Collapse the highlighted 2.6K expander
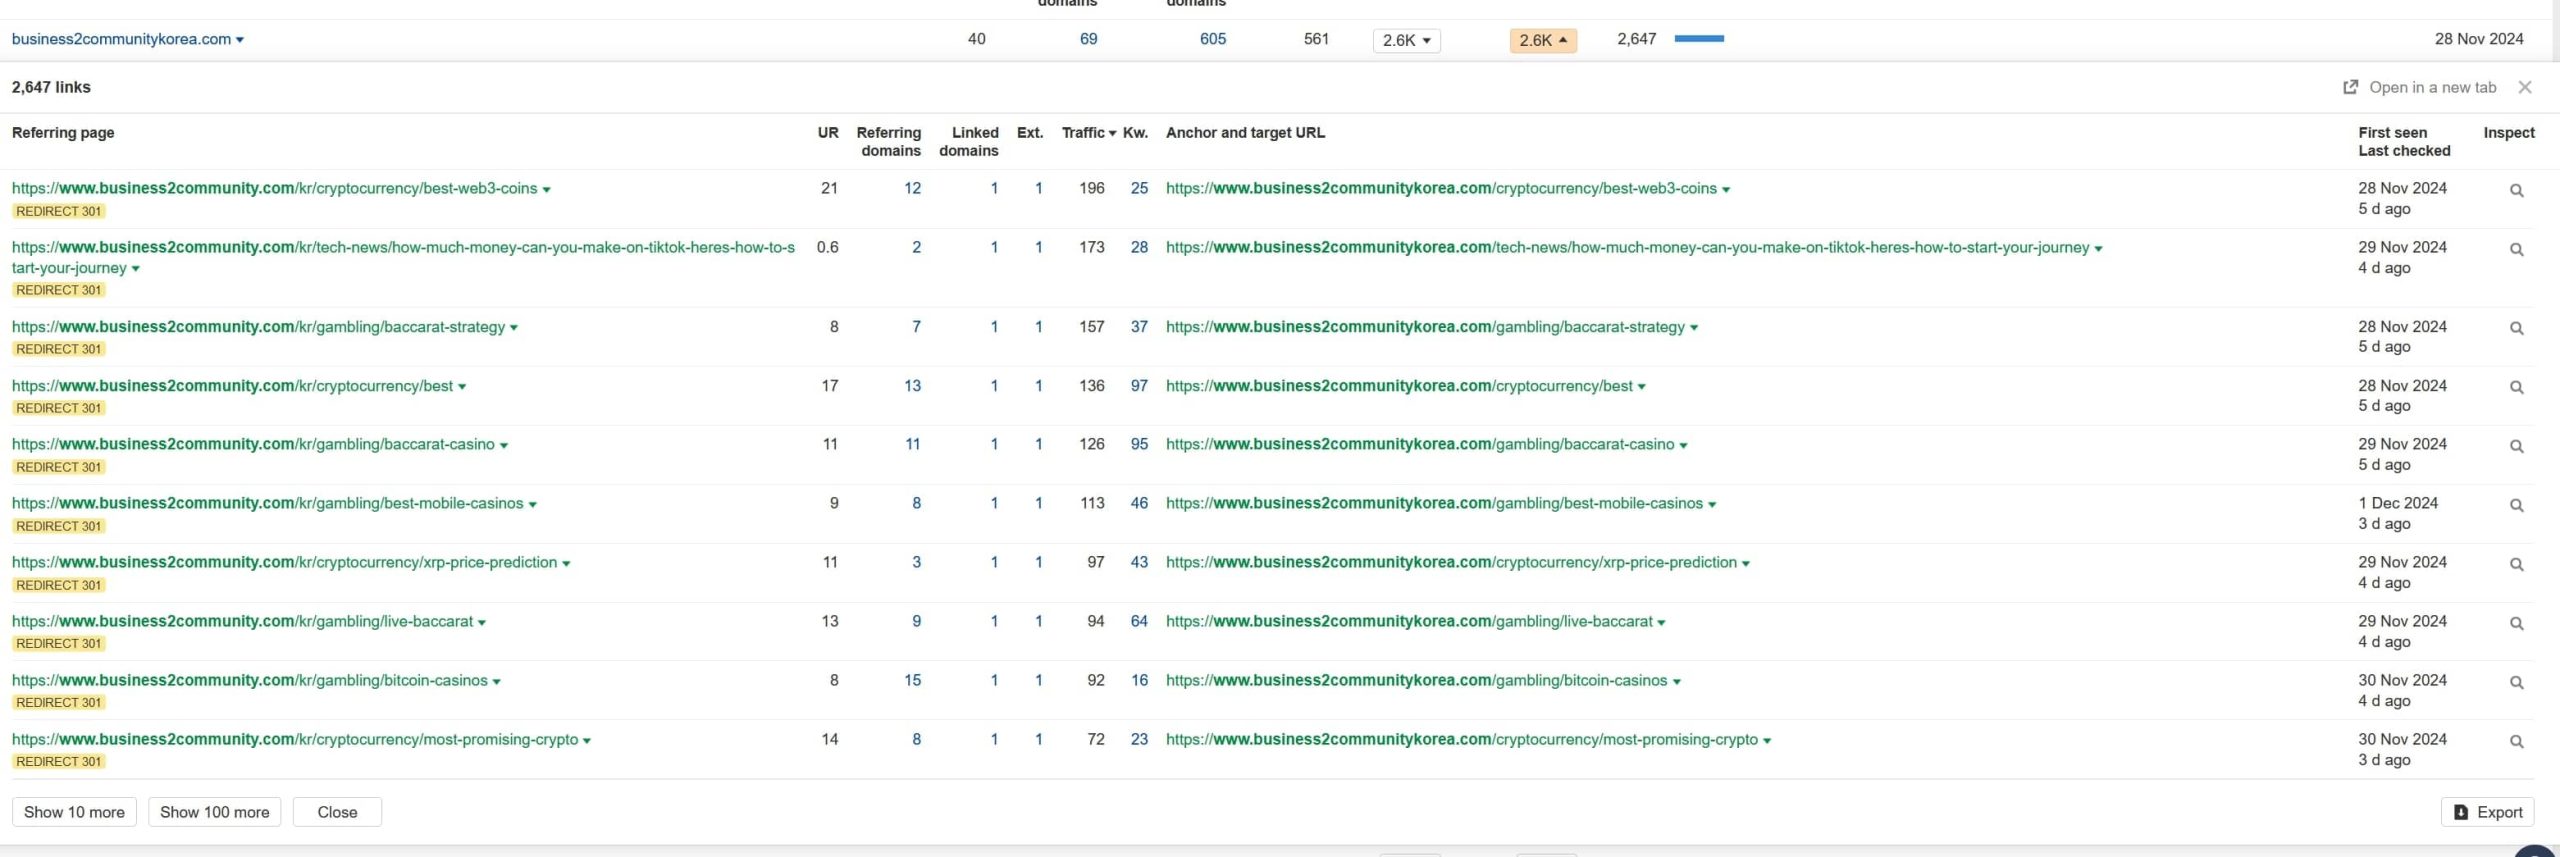Screen dimensions: 2560x857 [1542, 40]
